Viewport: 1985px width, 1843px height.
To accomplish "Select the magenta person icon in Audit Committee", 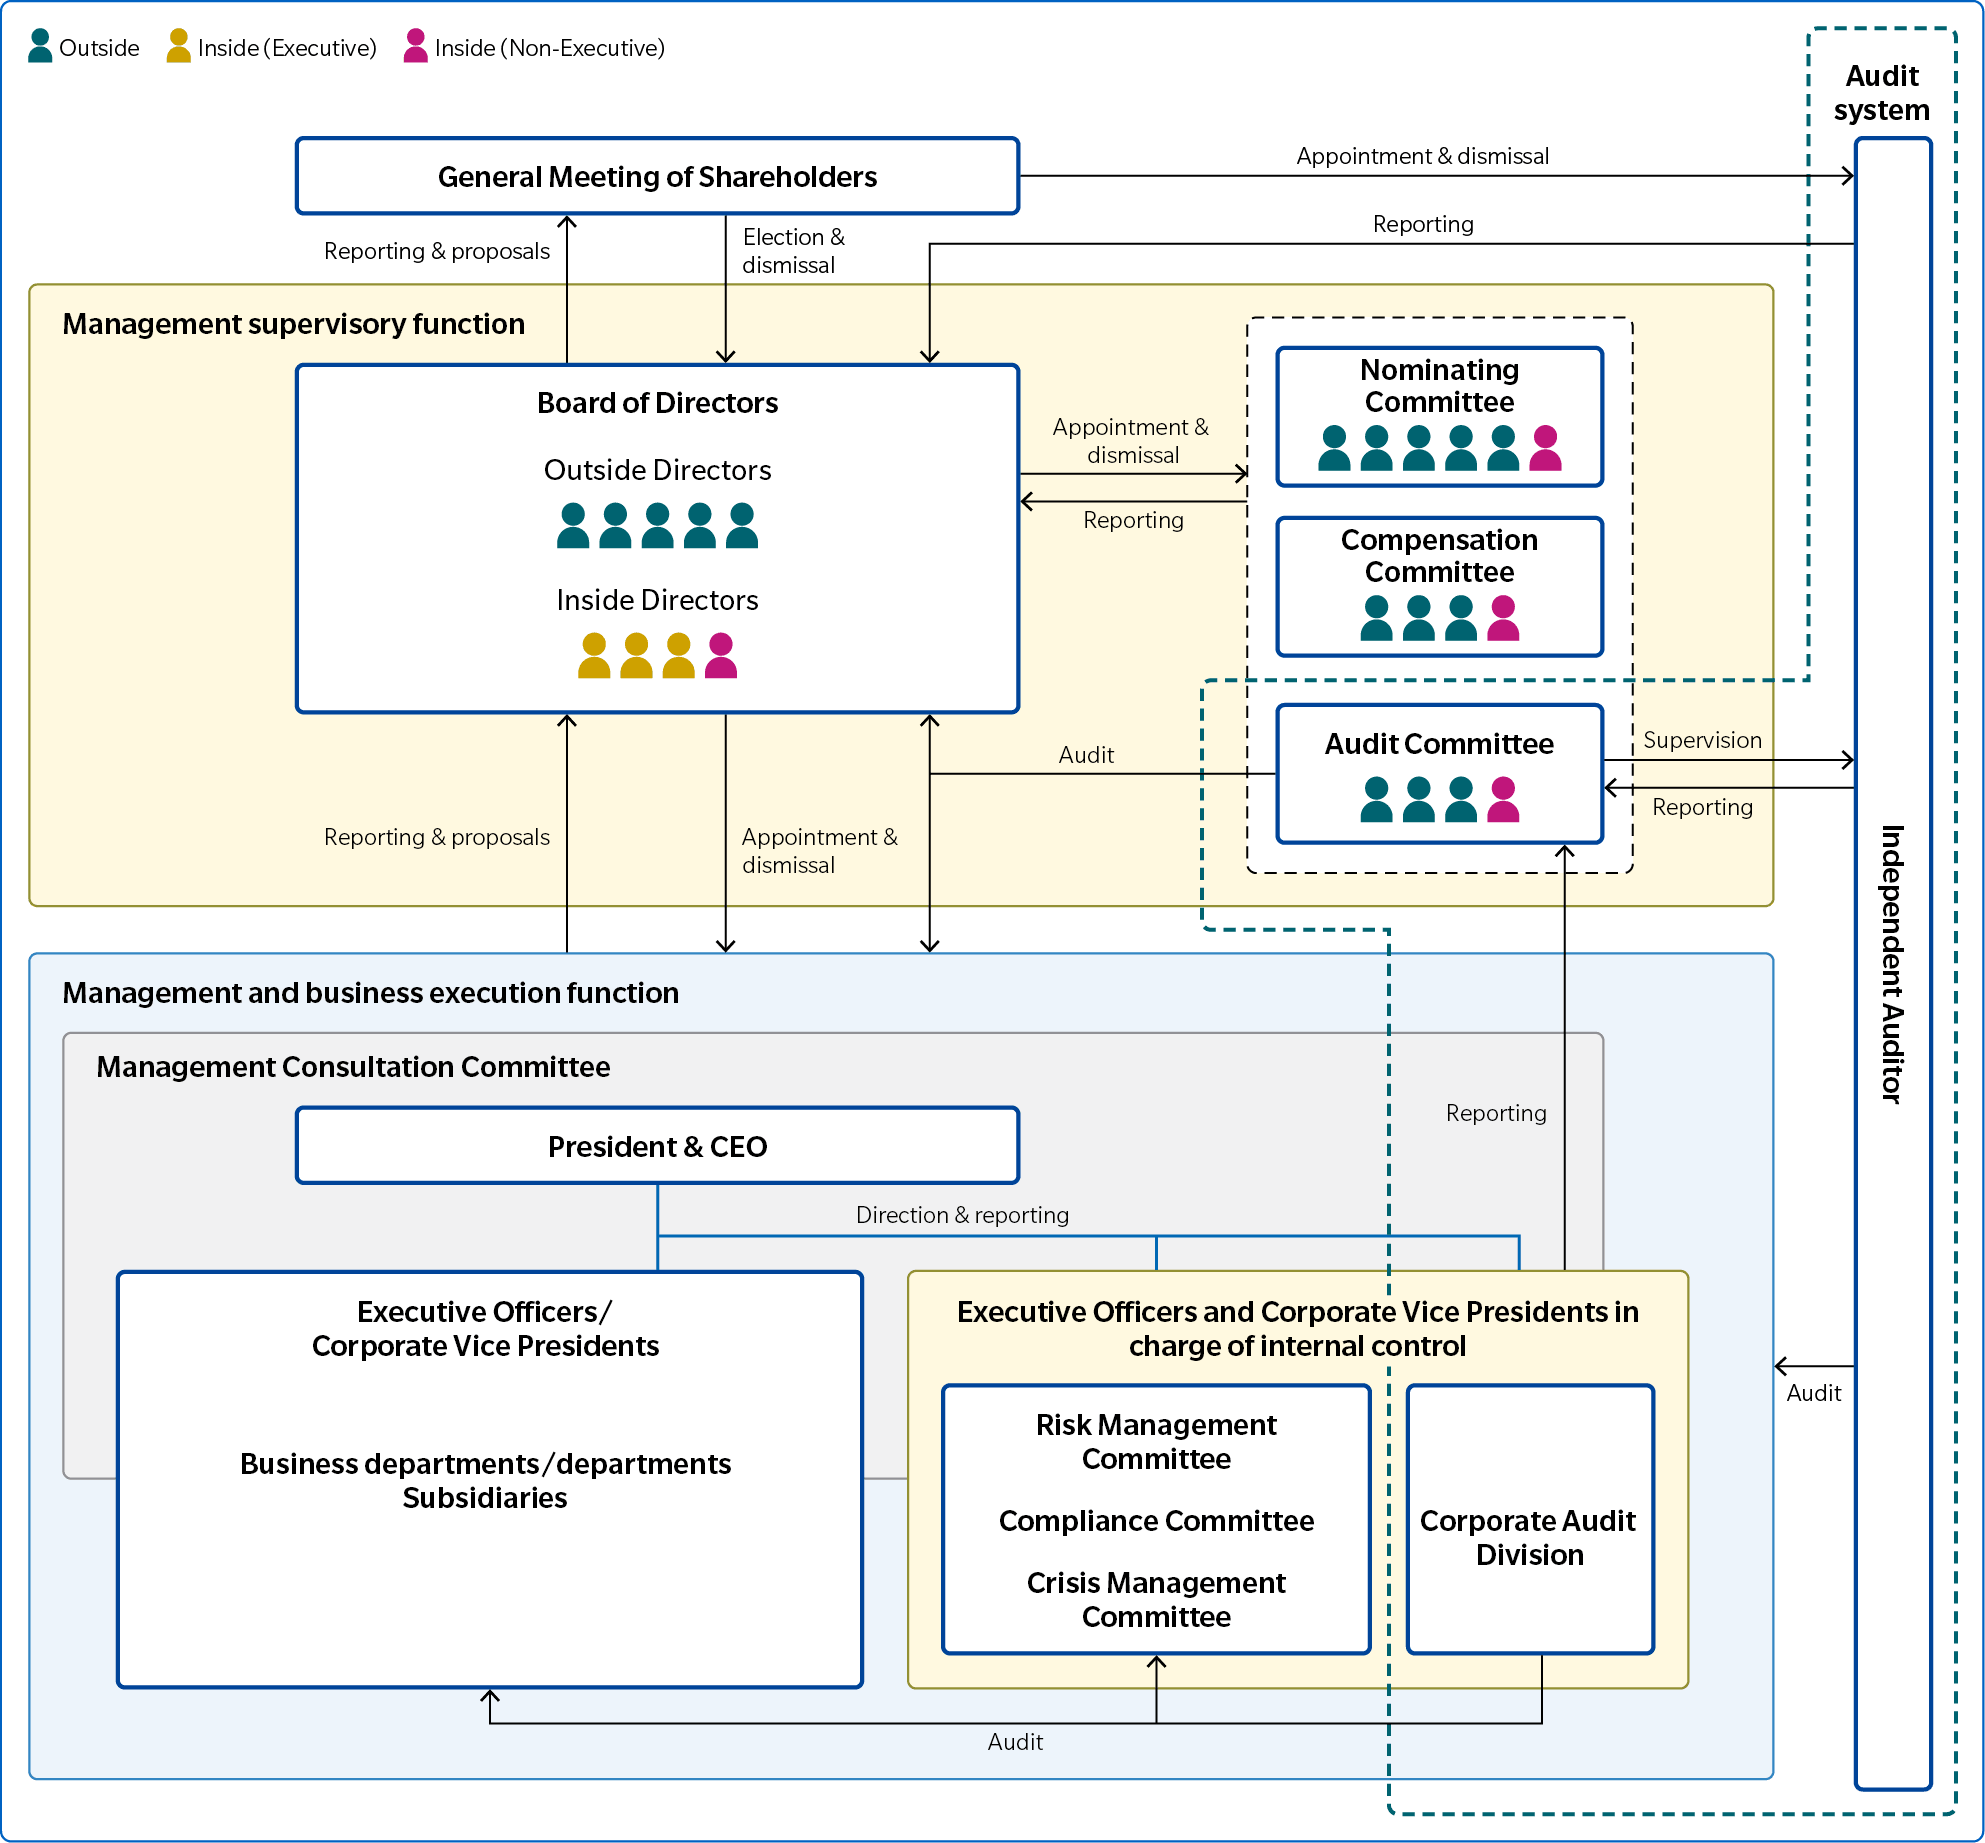I will click(x=1503, y=800).
